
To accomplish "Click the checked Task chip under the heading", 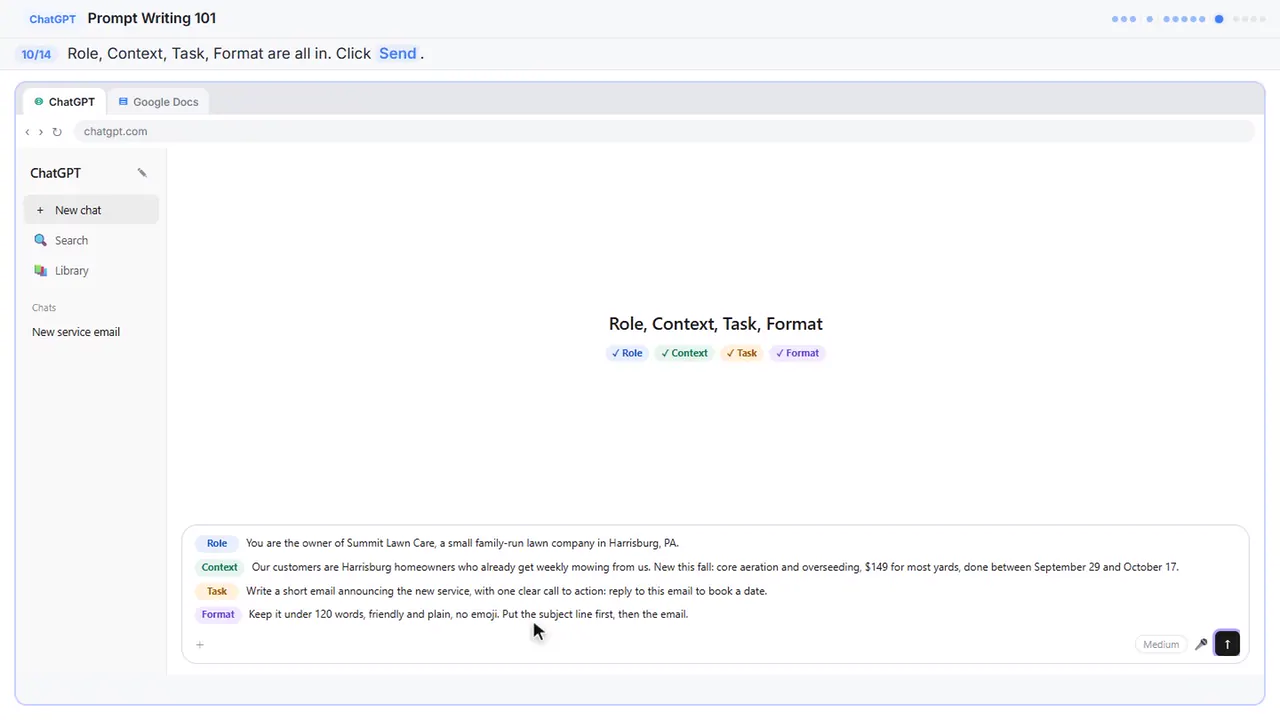I will coord(742,353).
